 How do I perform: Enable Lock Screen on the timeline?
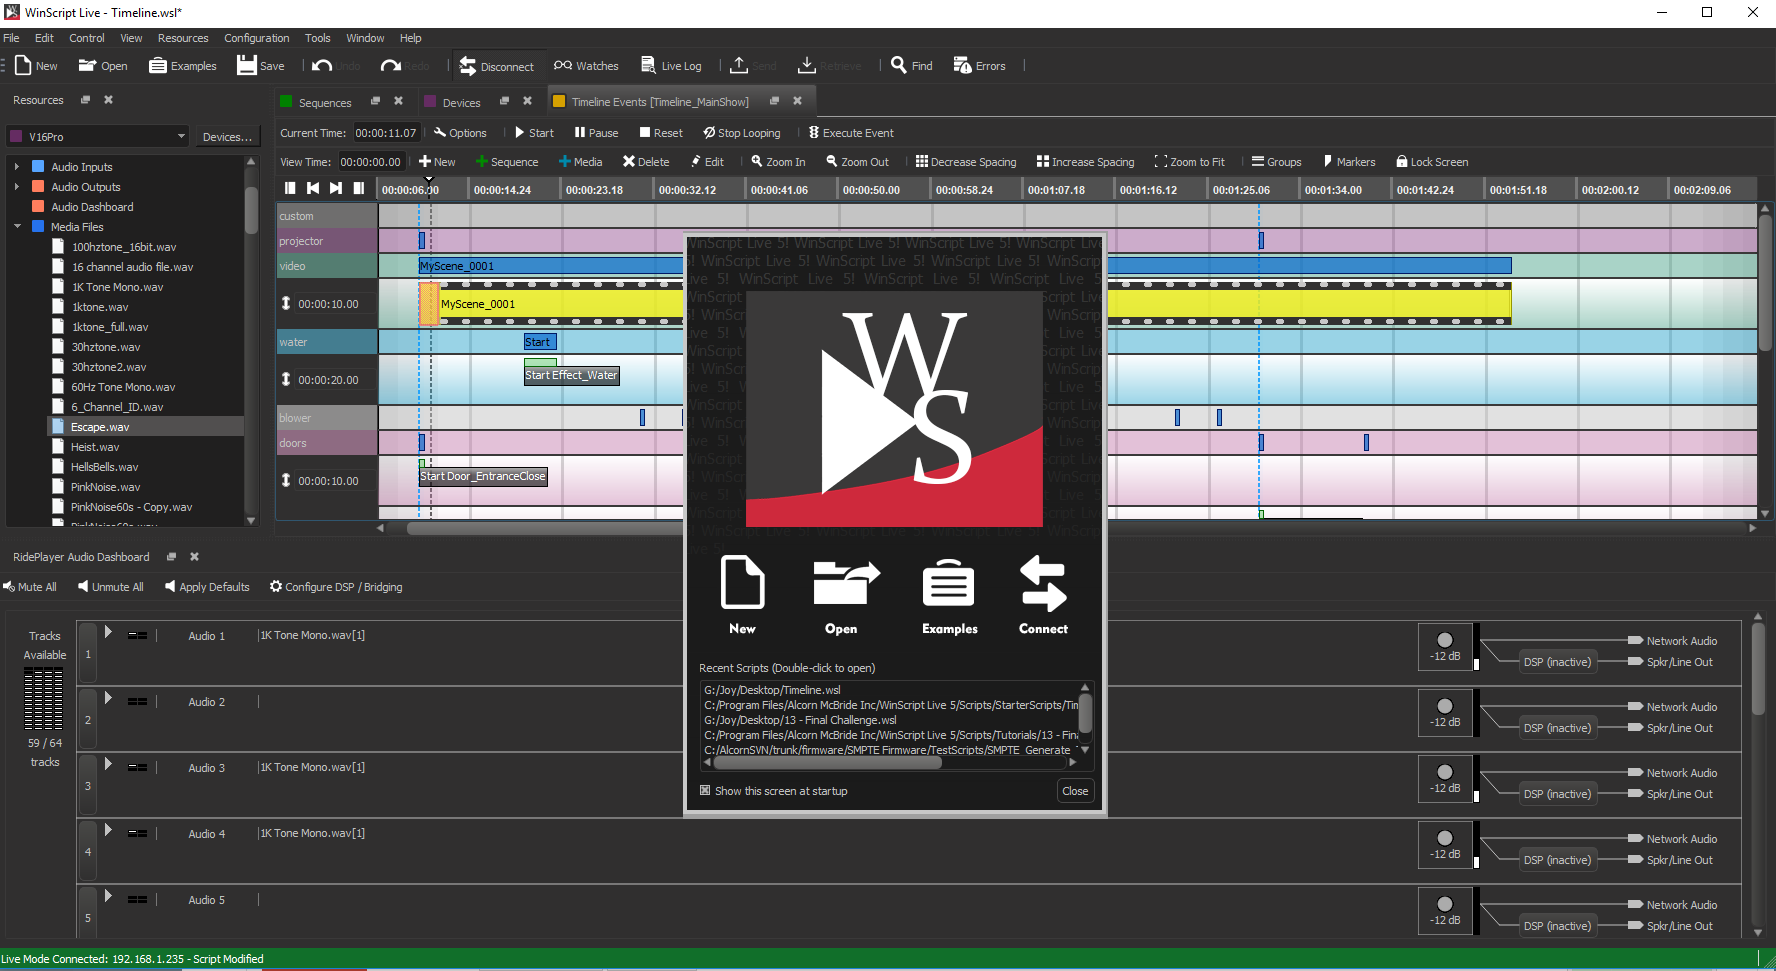(x=1432, y=161)
